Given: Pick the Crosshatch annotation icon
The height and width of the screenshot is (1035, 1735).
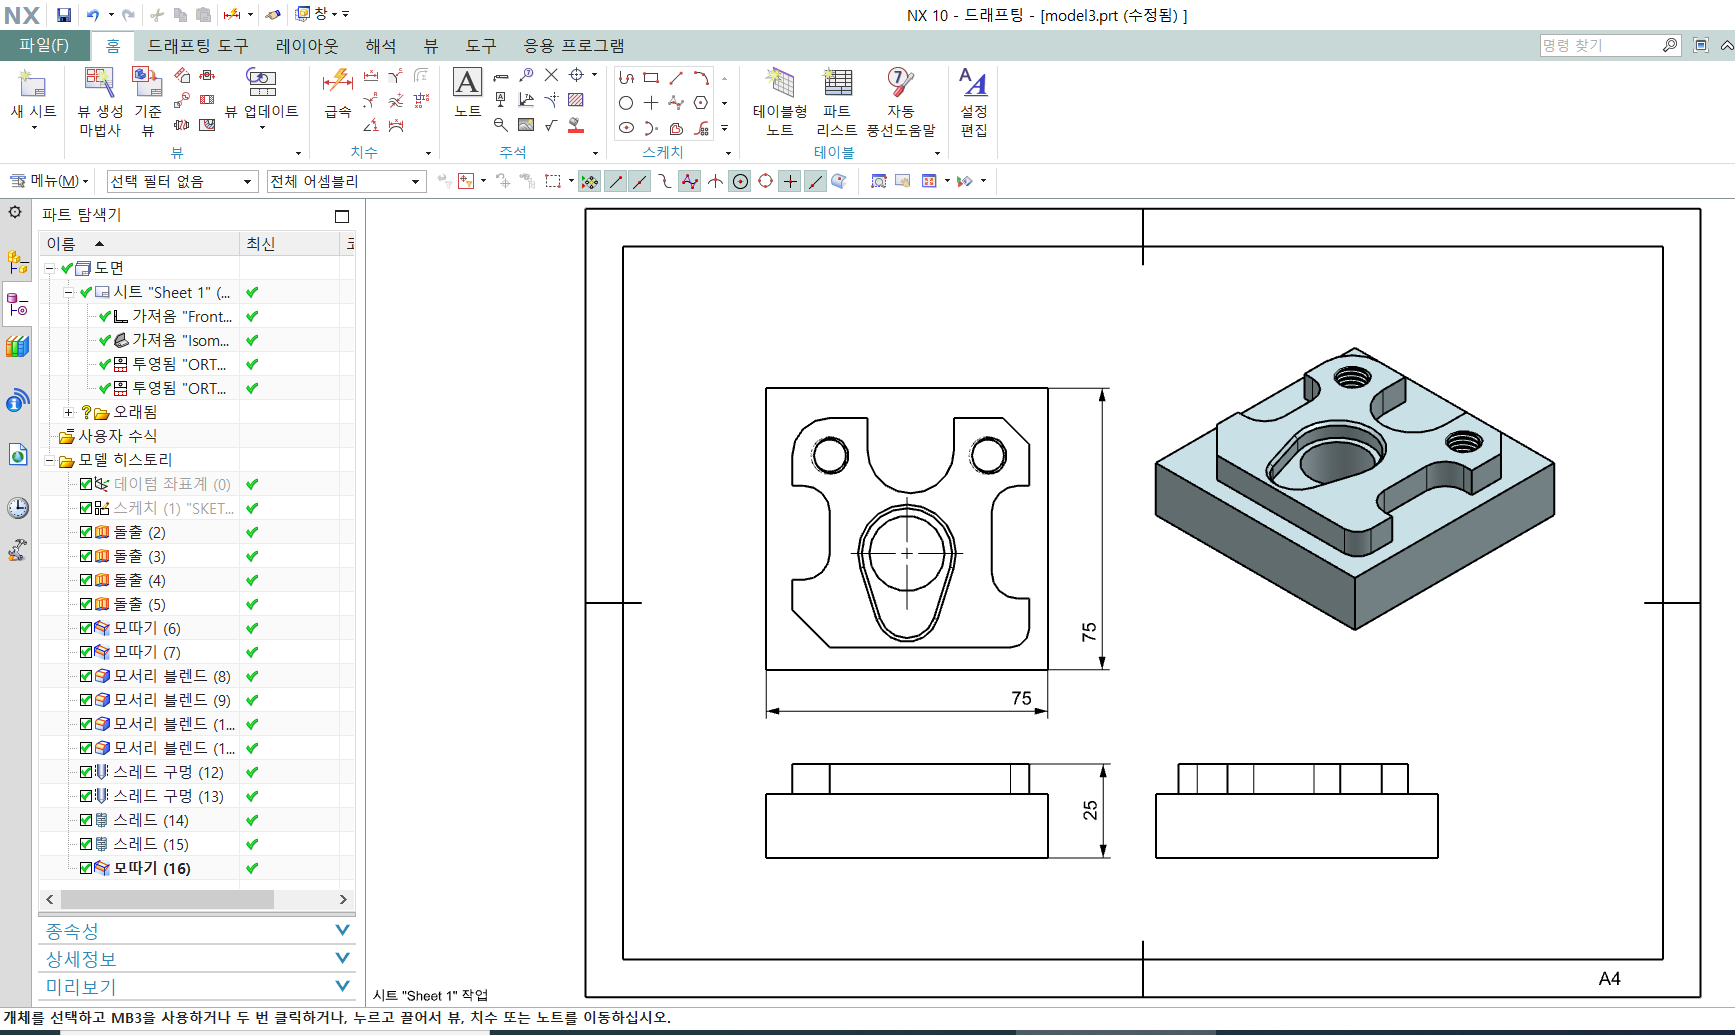Looking at the screenshot, I should pyautogui.click(x=576, y=100).
